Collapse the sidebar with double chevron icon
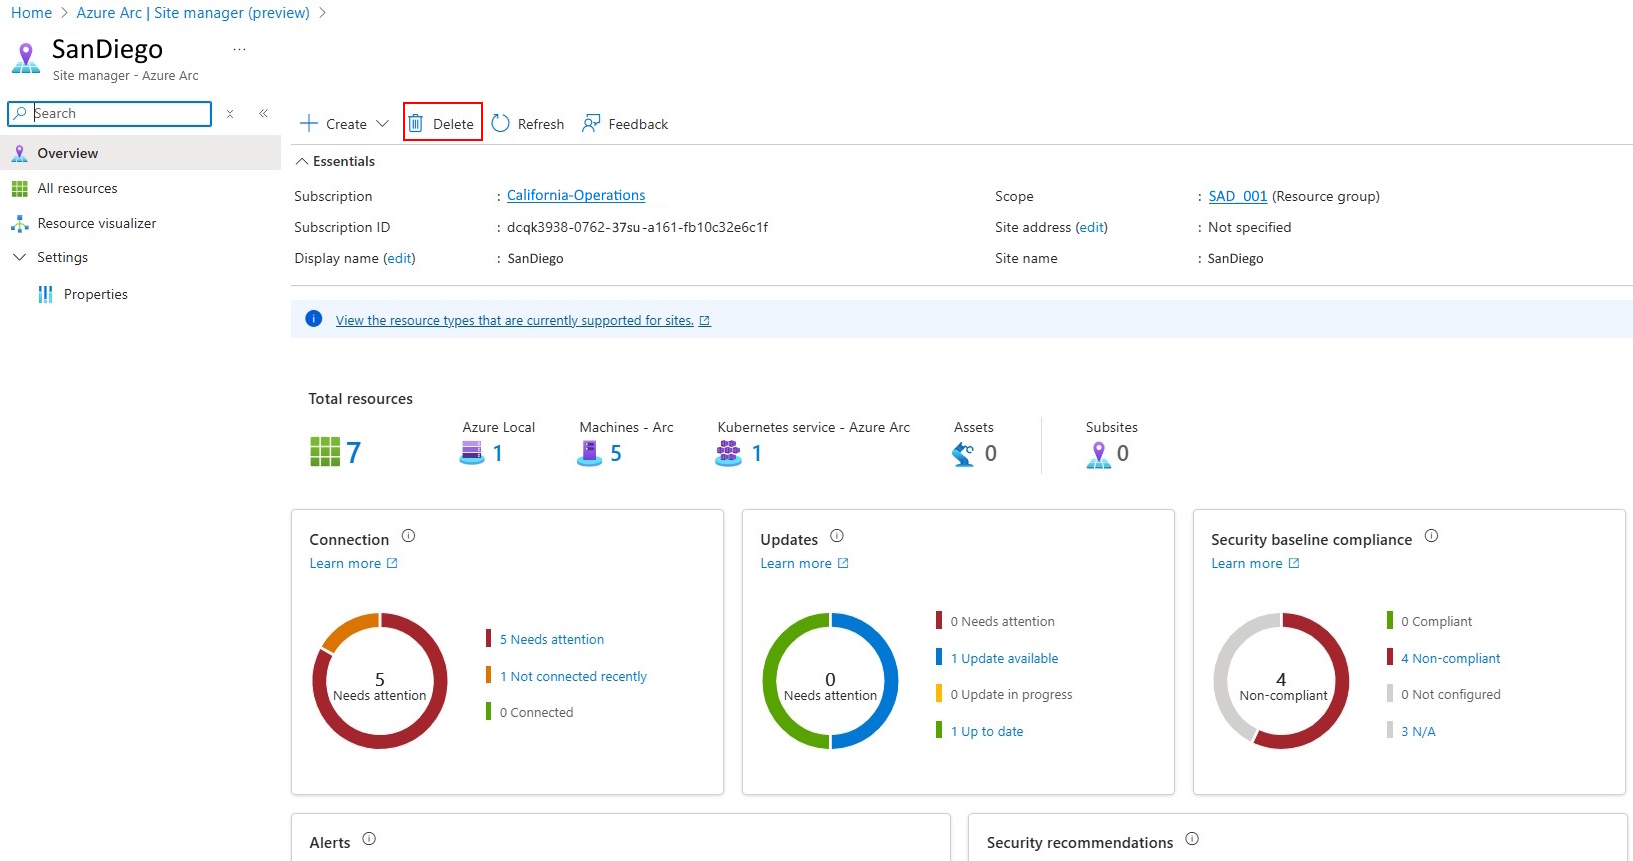Viewport: 1633px width, 861px height. (263, 114)
